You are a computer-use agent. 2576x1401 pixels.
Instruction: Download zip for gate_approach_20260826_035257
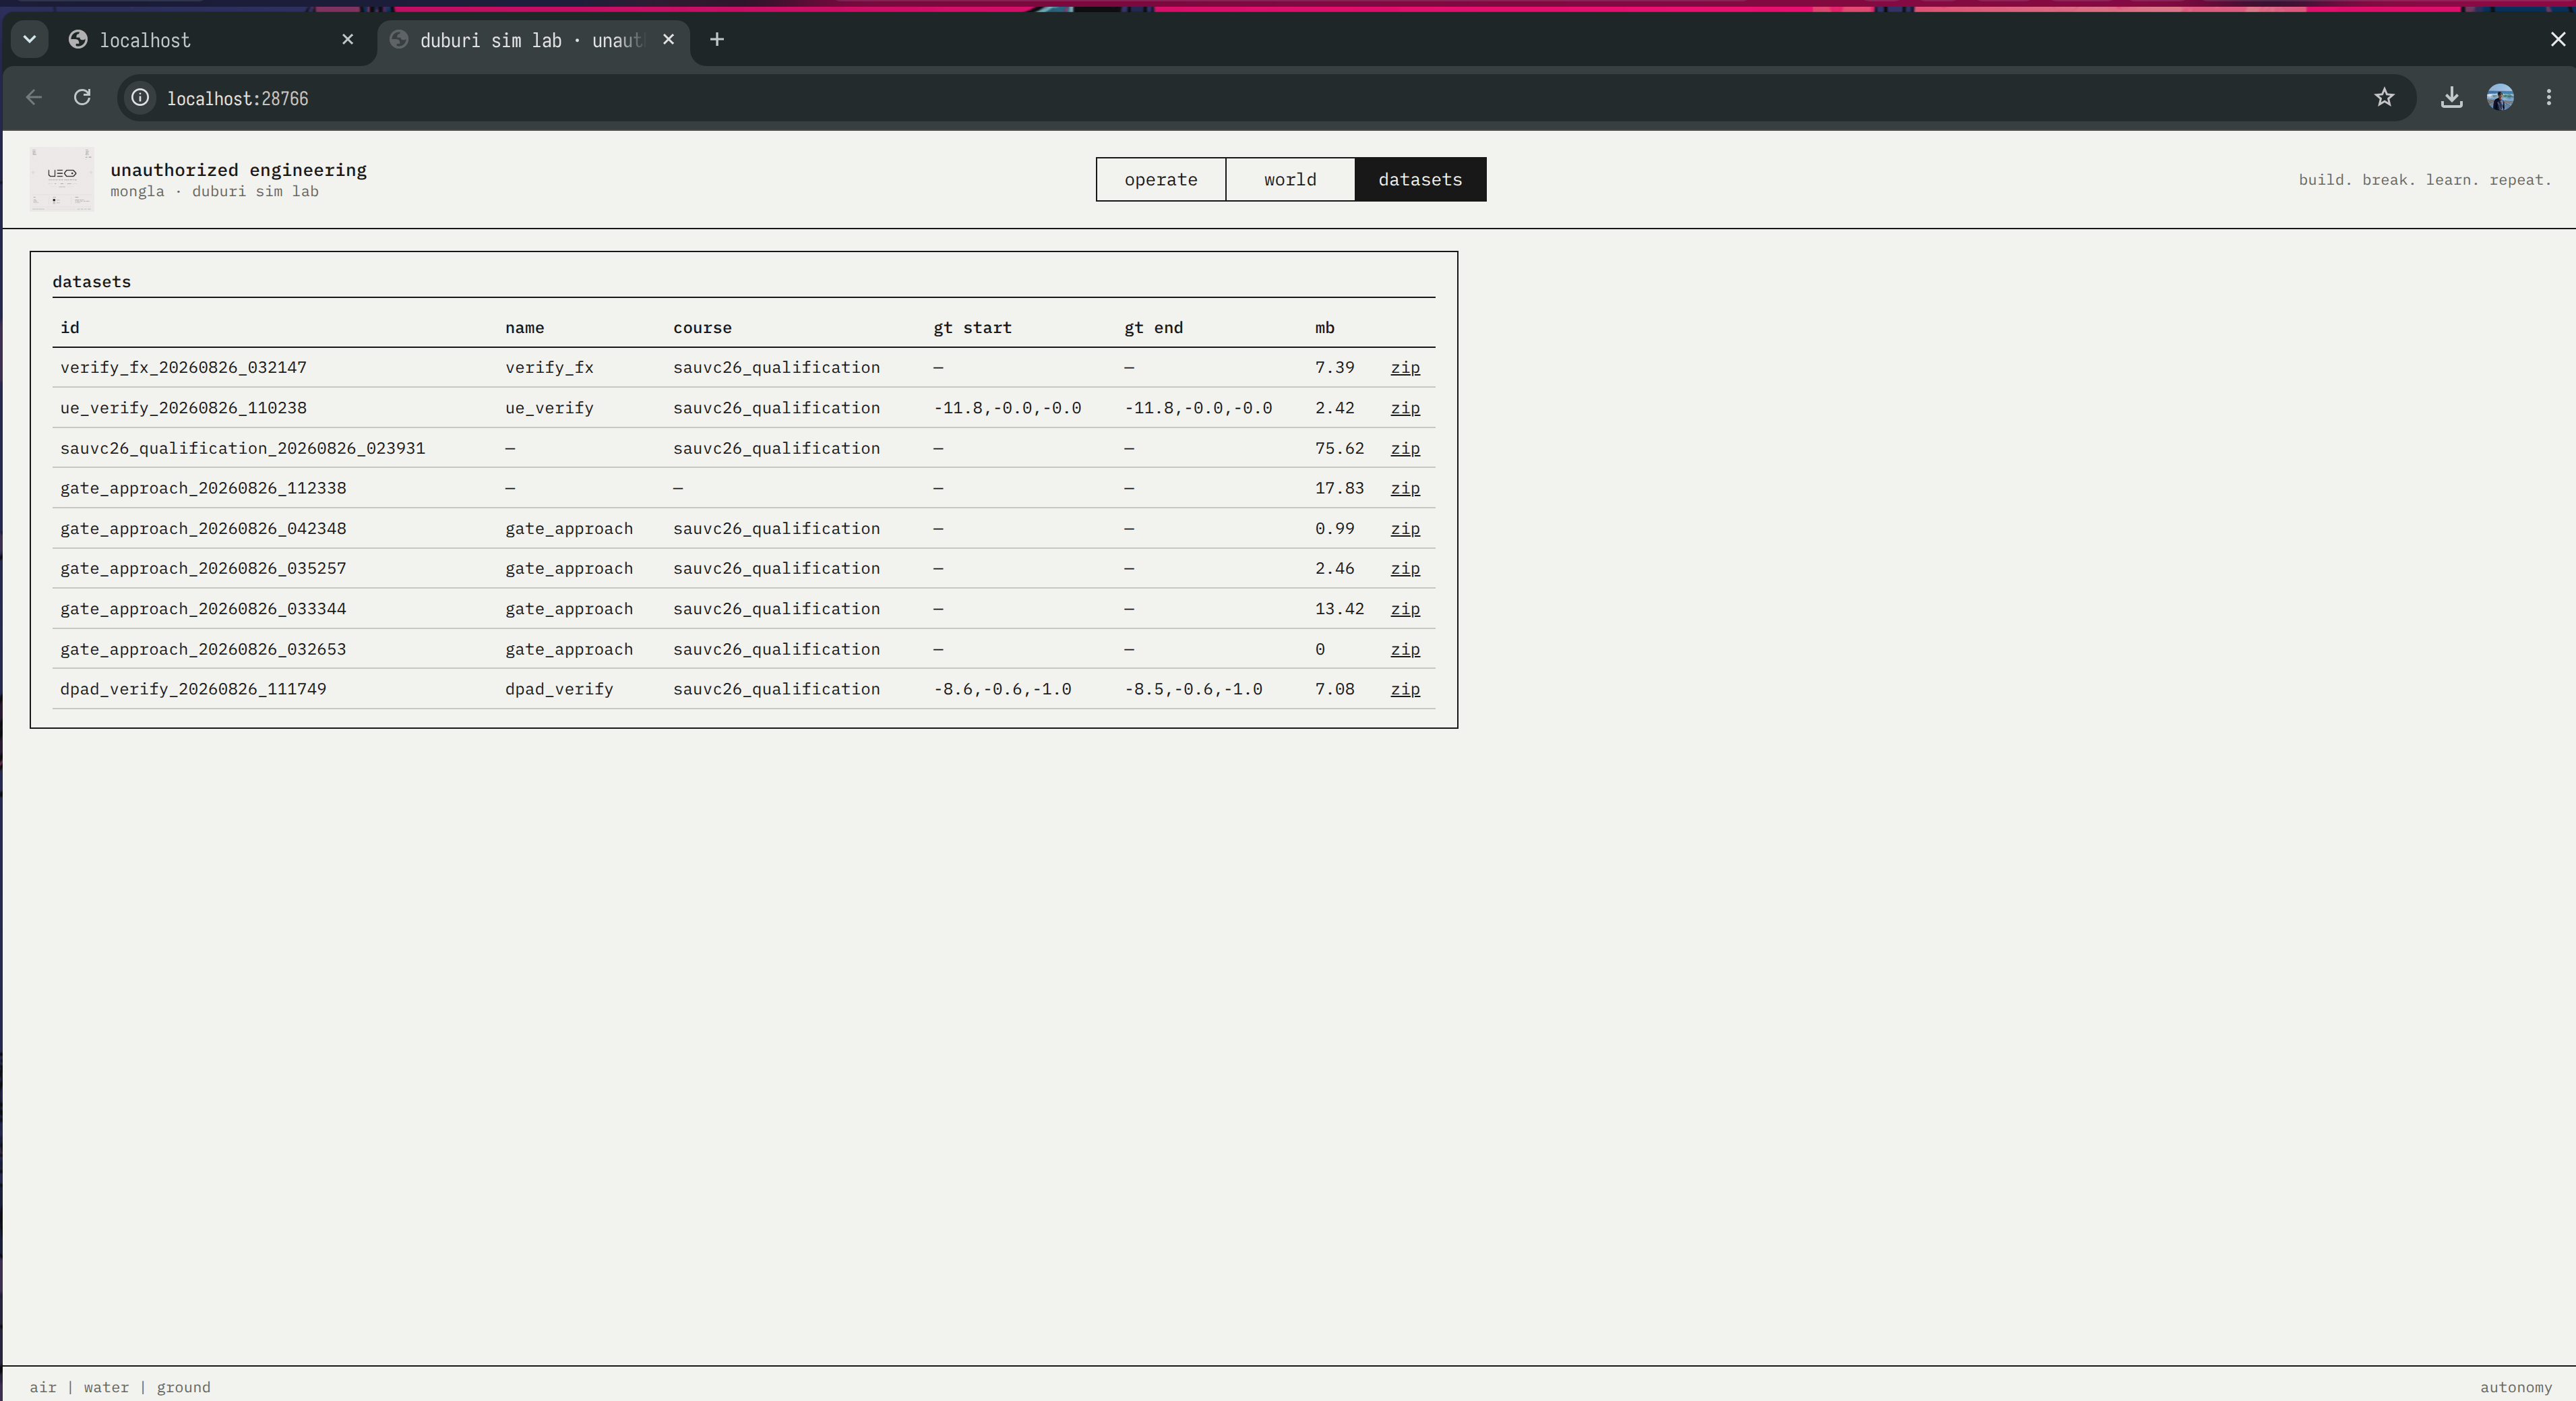[x=1405, y=569]
